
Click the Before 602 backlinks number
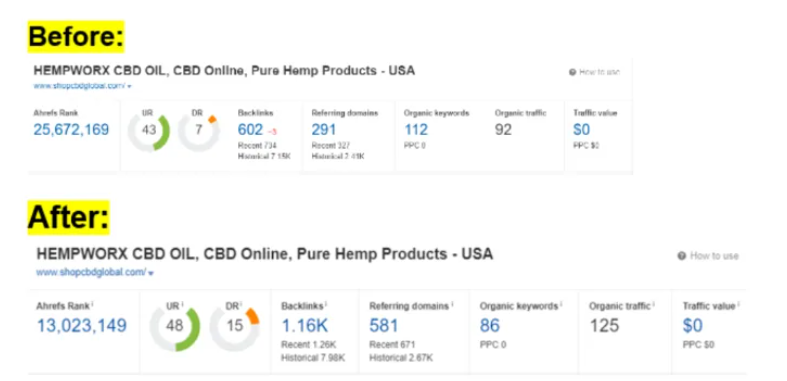250,130
